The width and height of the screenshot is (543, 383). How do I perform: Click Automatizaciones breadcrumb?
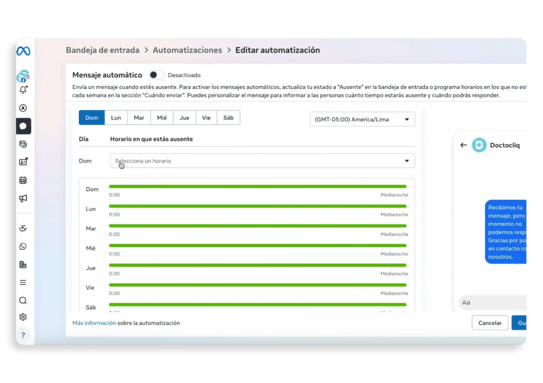(187, 50)
